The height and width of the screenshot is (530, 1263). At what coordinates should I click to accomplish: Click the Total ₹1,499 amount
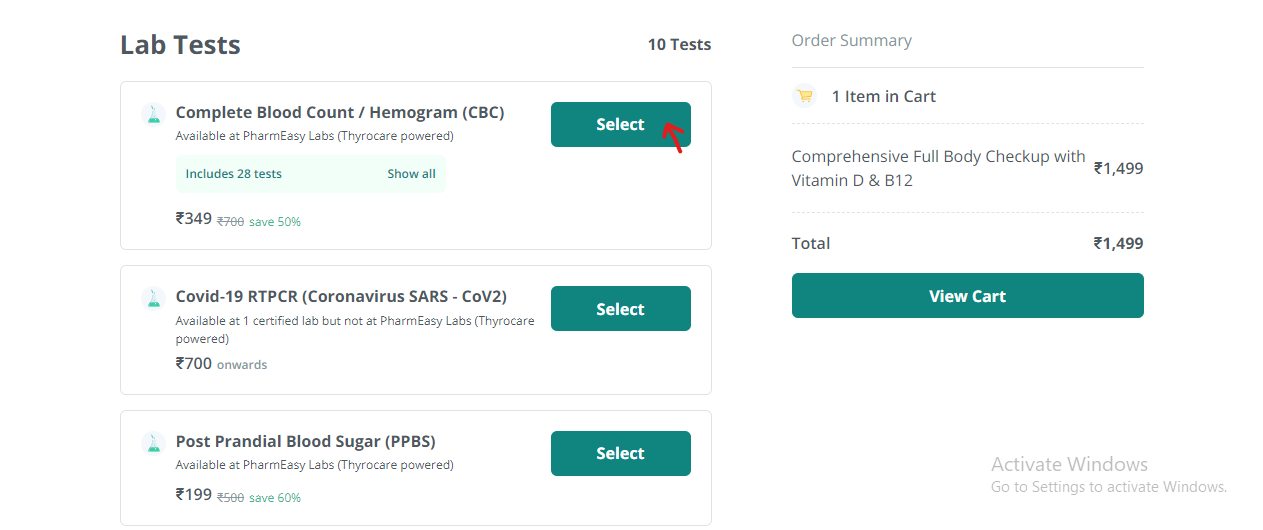point(1118,244)
